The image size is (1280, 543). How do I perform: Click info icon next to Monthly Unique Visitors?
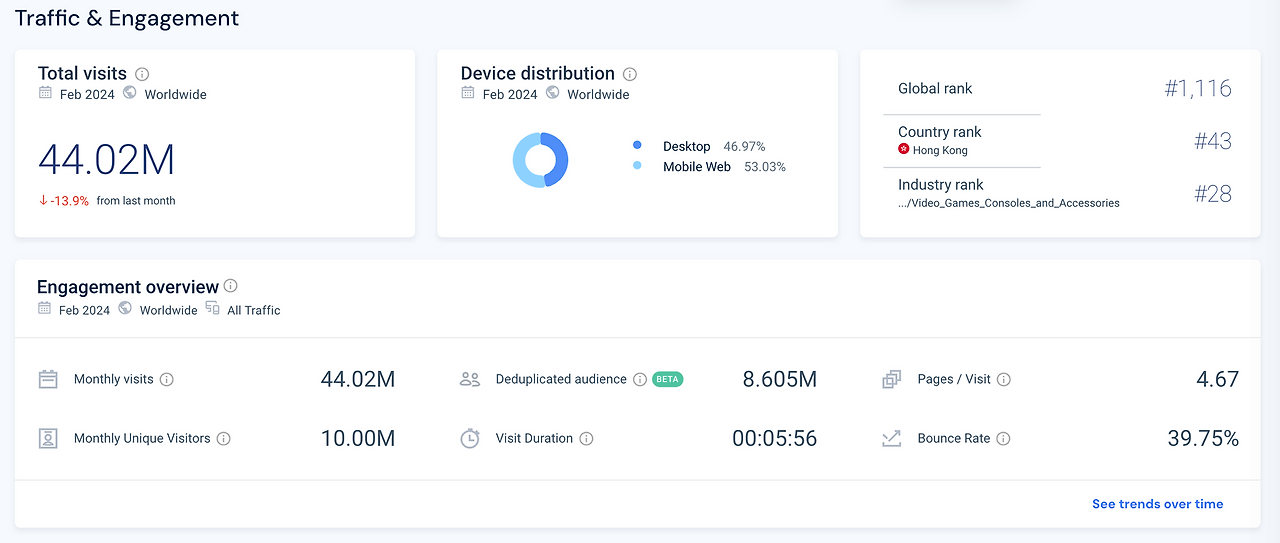coord(224,439)
